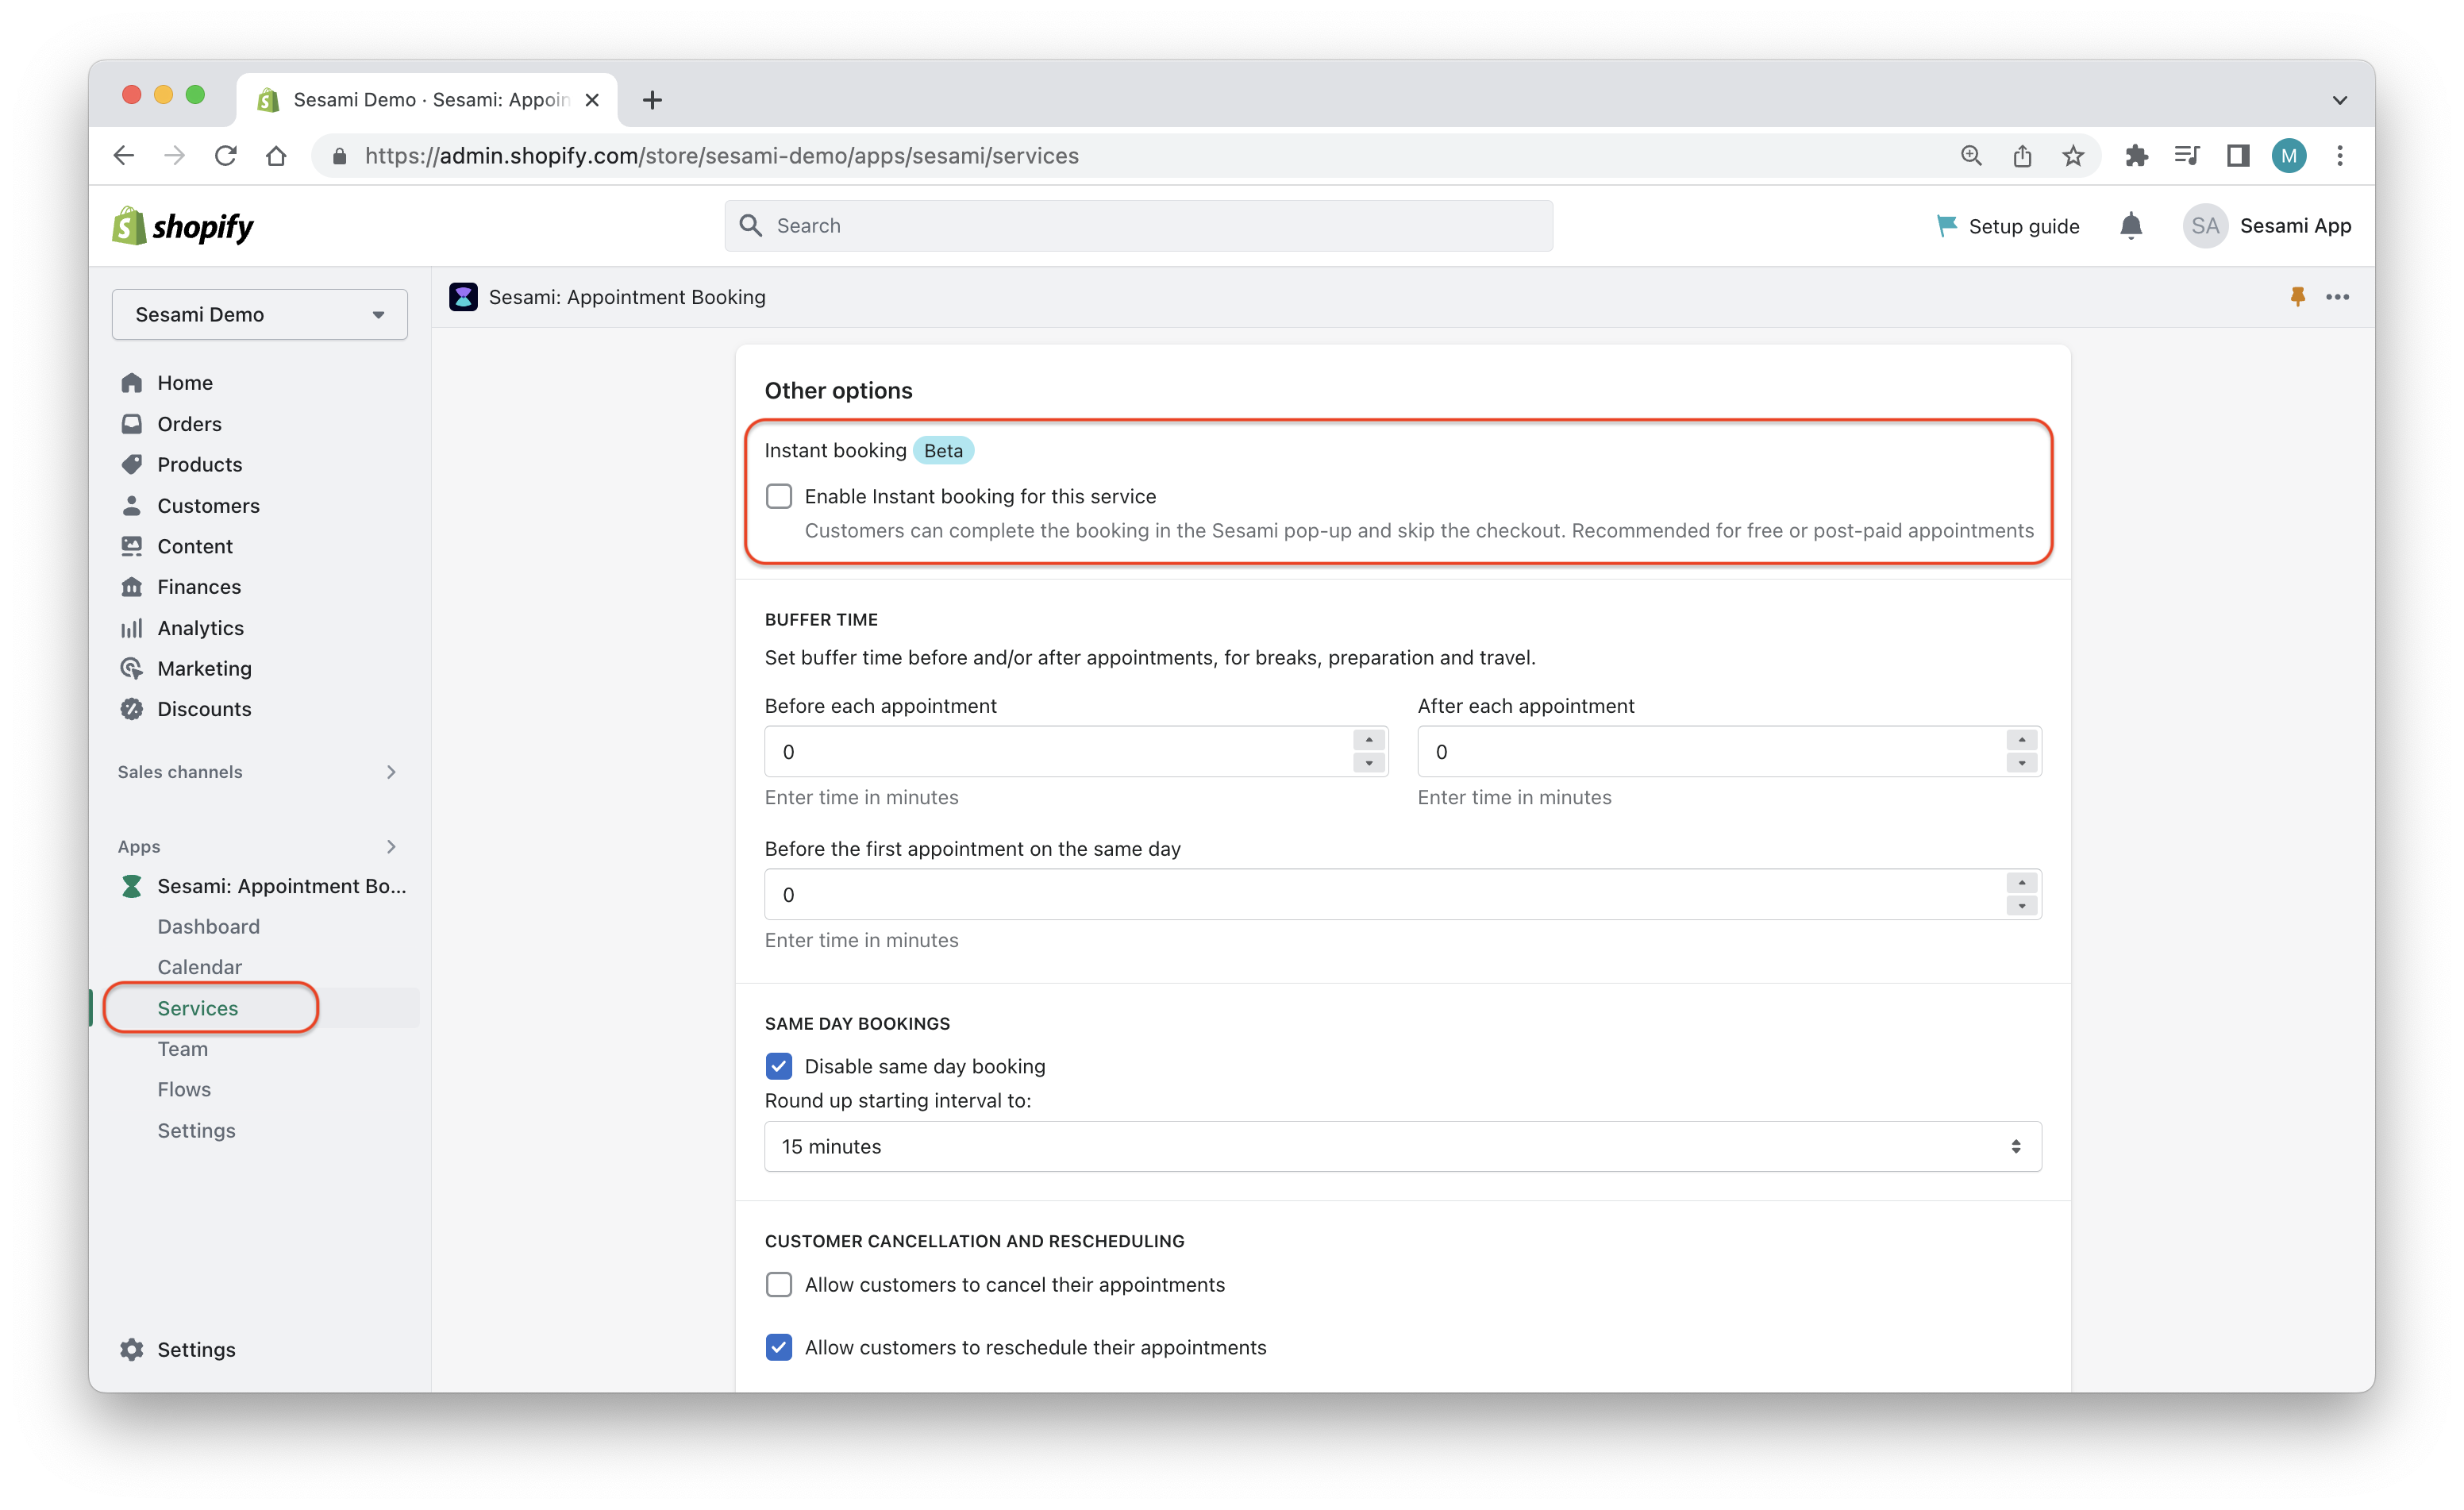Click the zoom magnifier in address bar
The width and height of the screenshot is (2464, 1510).
pos(1971,155)
